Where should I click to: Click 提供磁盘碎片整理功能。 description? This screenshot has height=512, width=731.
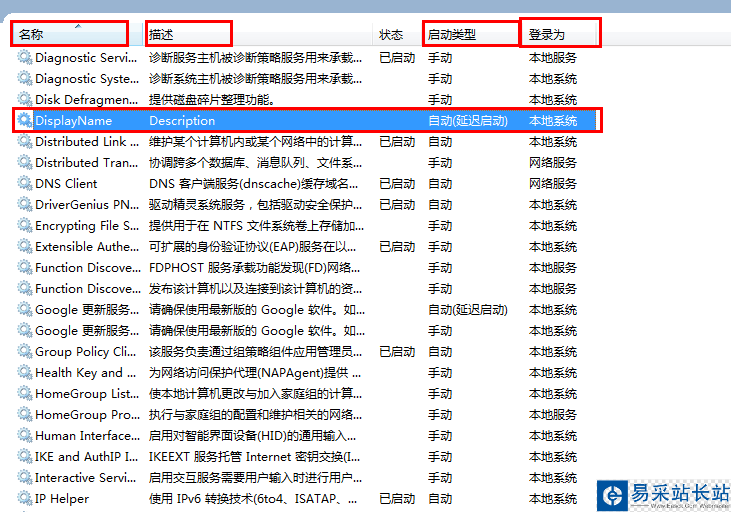(x=212, y=100)
